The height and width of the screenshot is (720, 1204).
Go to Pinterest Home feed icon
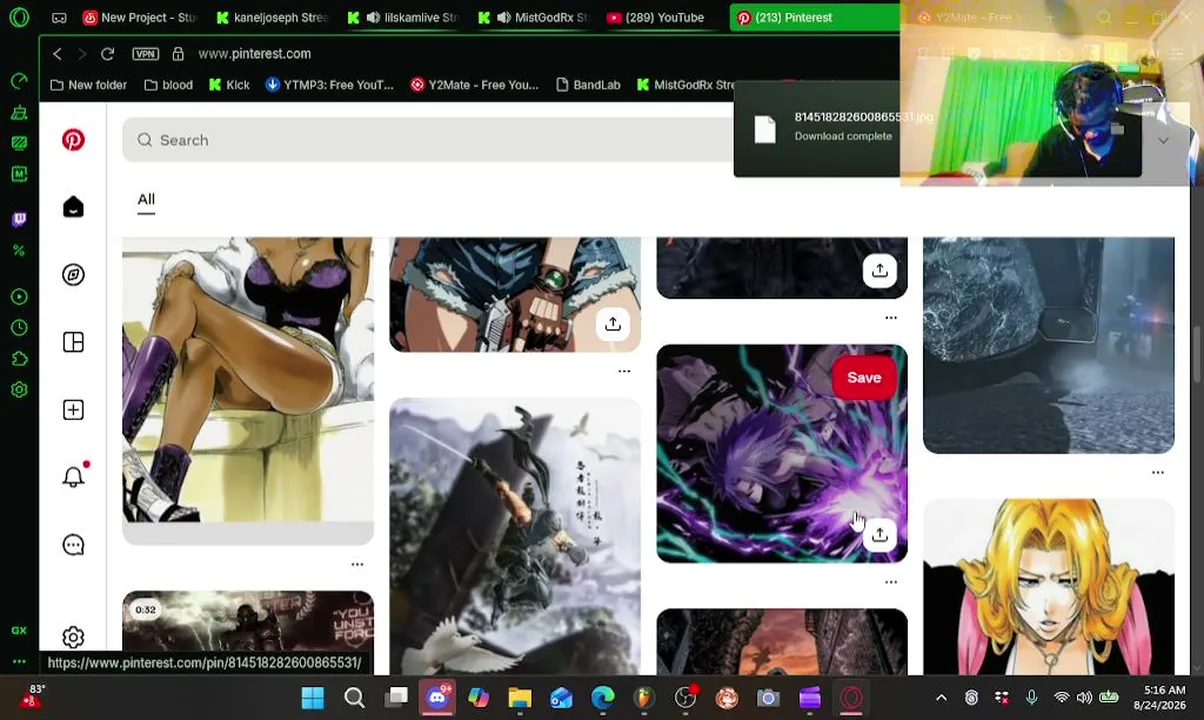click(73, 207)
